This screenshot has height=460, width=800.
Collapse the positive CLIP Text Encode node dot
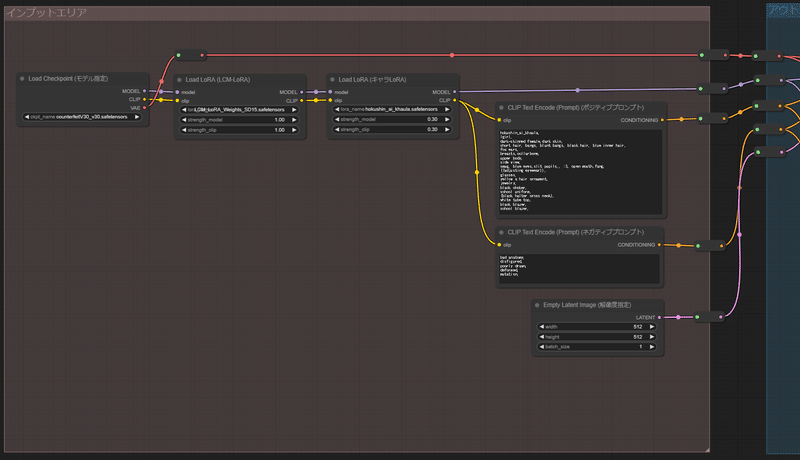[501, 108]
